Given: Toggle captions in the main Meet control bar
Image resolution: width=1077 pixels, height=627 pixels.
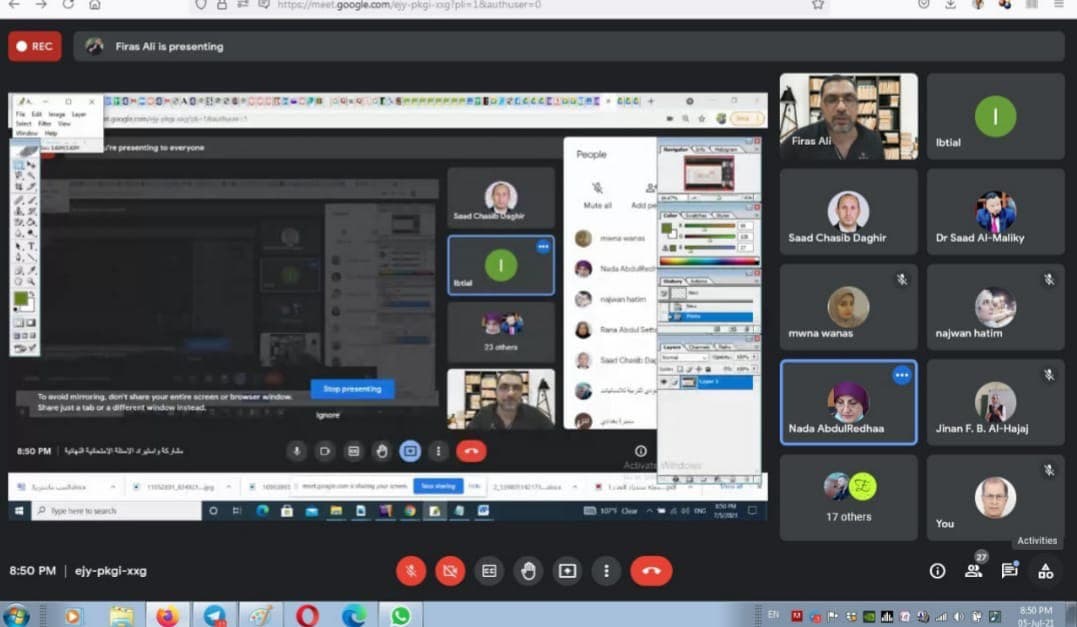Looking at the screenshot, I should [x=489, y=570].
